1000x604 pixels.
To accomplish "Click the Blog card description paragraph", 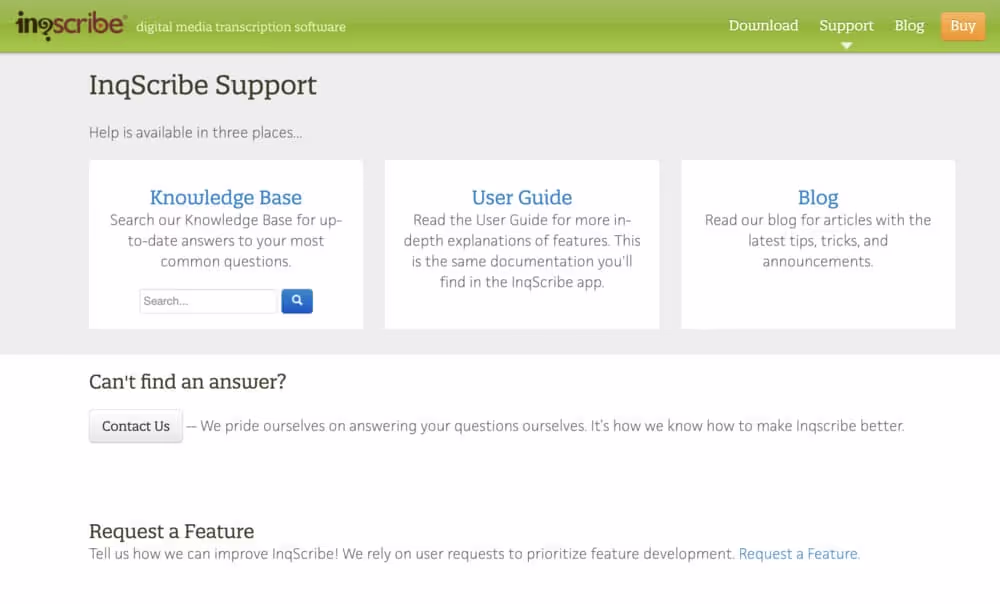I will pyautogui.click(x=818, y=240).
